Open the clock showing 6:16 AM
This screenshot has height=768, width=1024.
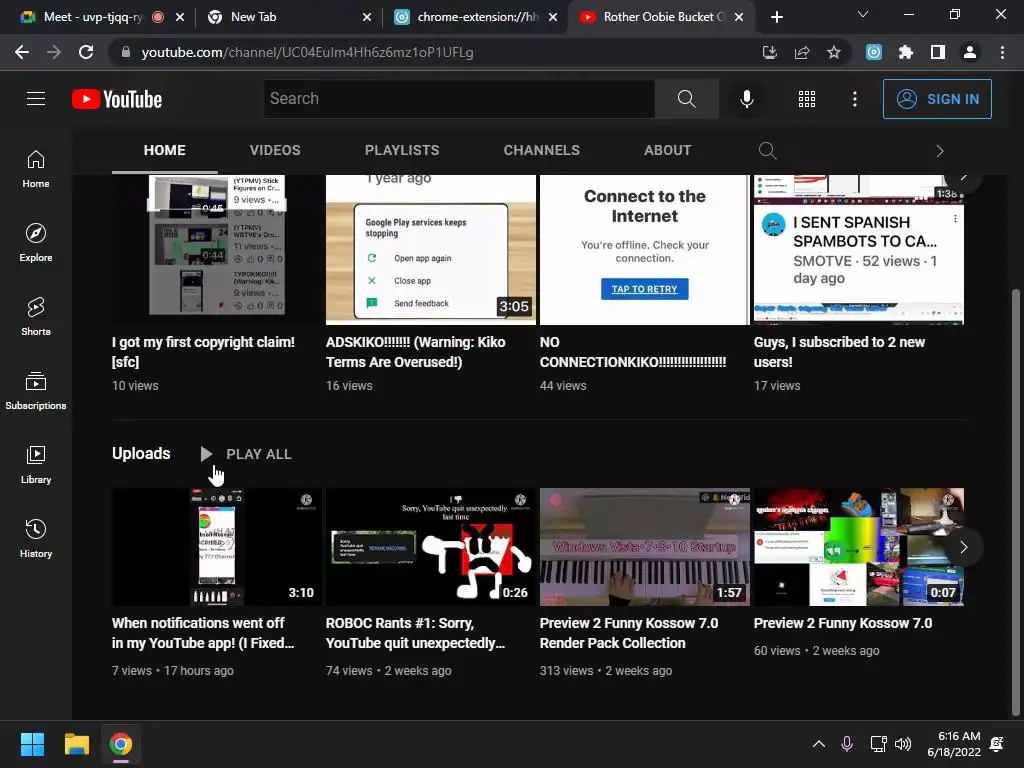(x=953, y=744)
